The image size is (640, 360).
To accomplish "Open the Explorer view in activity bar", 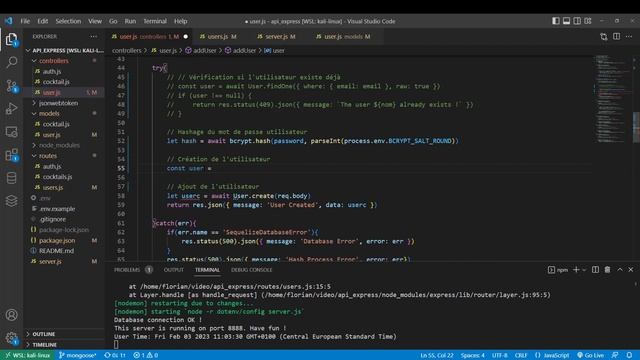I will pos(11,40).
